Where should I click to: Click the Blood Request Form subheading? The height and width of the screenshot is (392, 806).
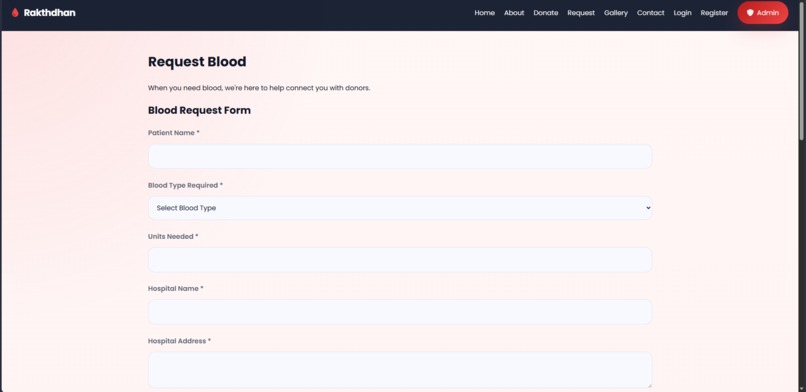pos(199,110)
